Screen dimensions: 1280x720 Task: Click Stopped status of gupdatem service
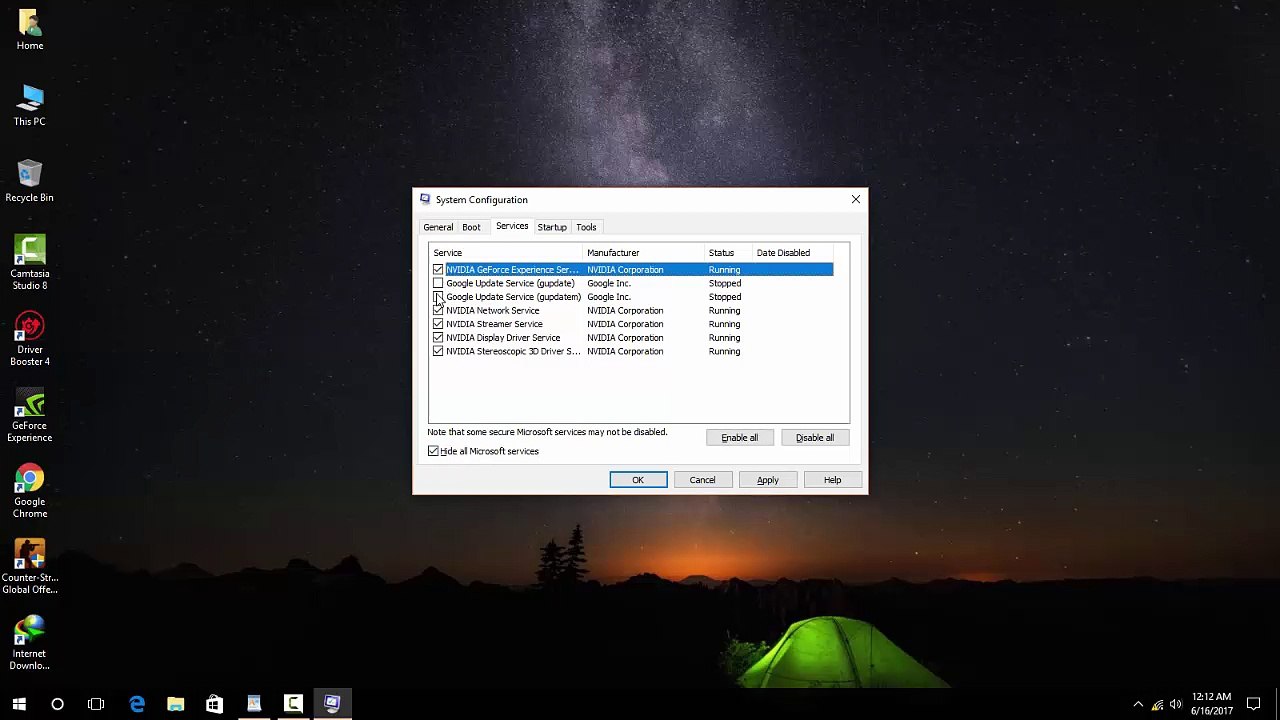725,297
